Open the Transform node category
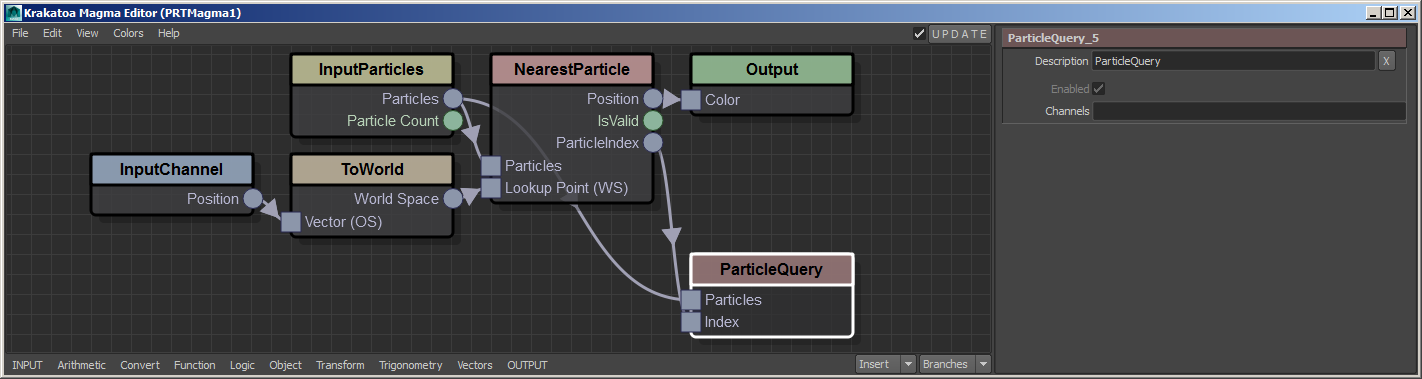This screenshot has width=1422, height=379. [x=340, y=365]
